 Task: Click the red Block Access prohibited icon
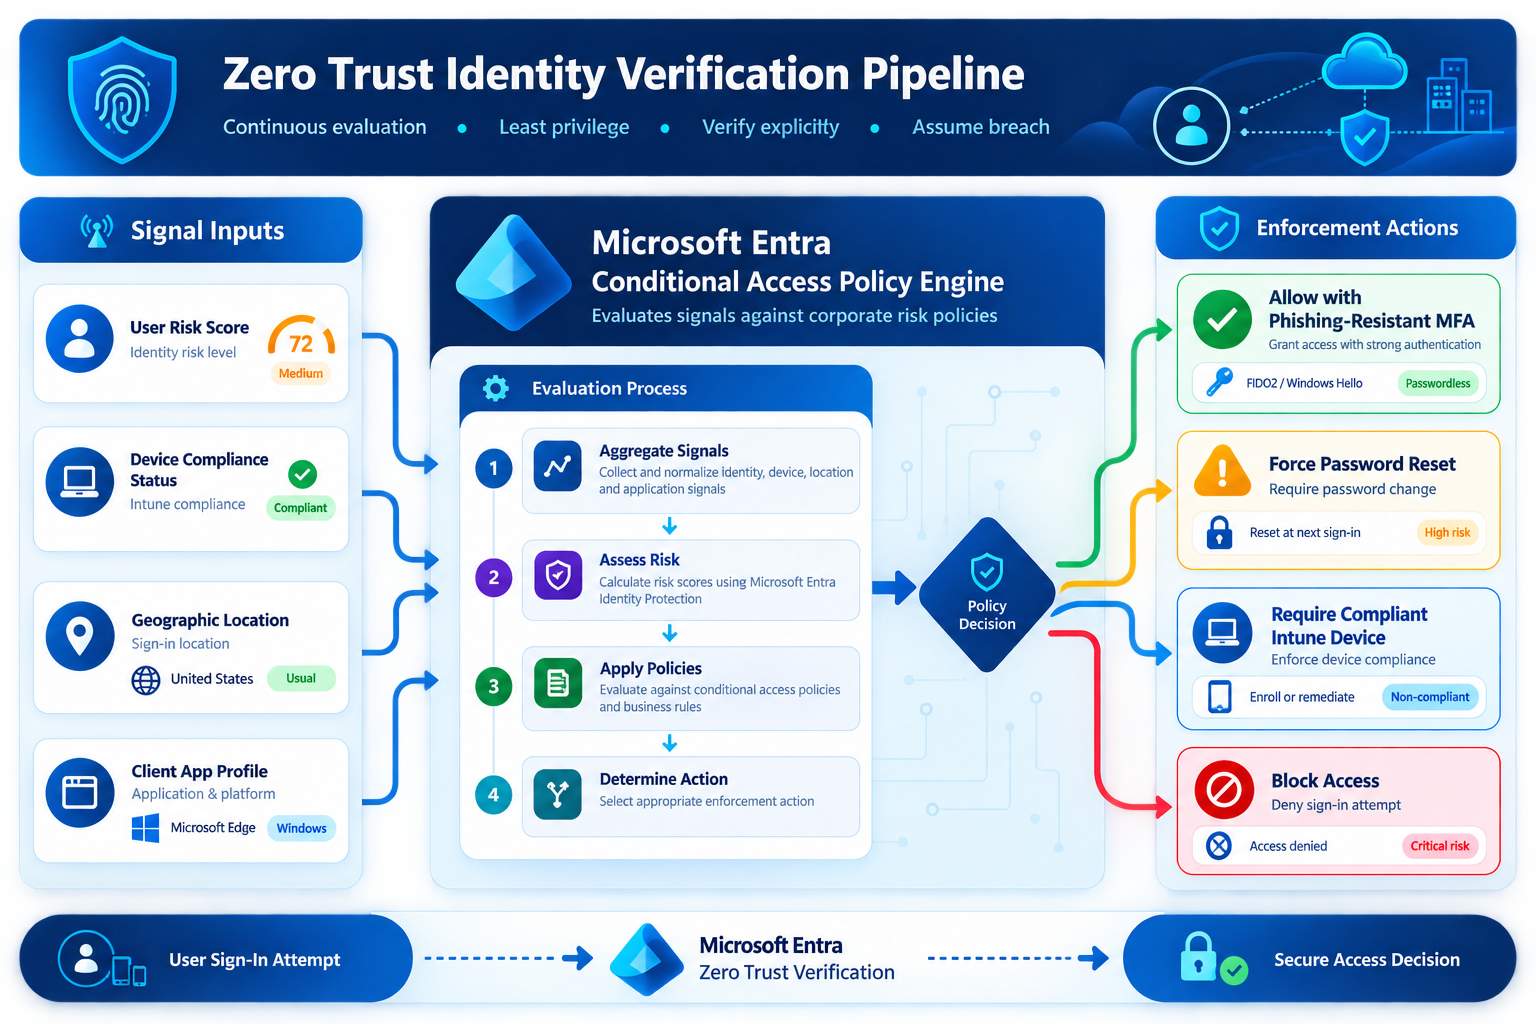point(1224,791)
